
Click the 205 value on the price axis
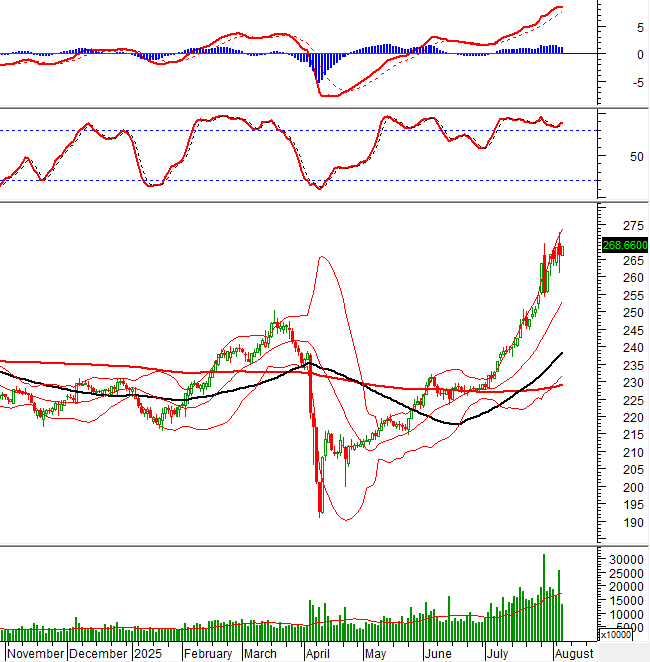coord(634,470)
